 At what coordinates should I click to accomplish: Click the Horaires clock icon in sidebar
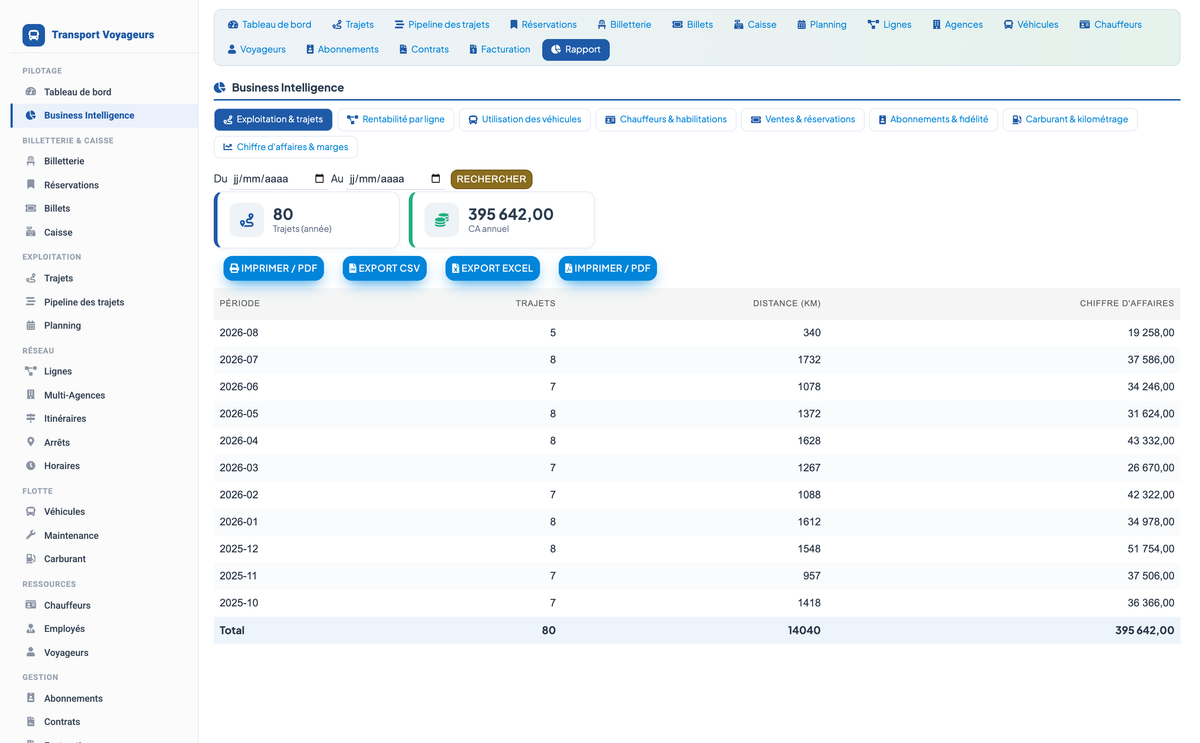31,466
